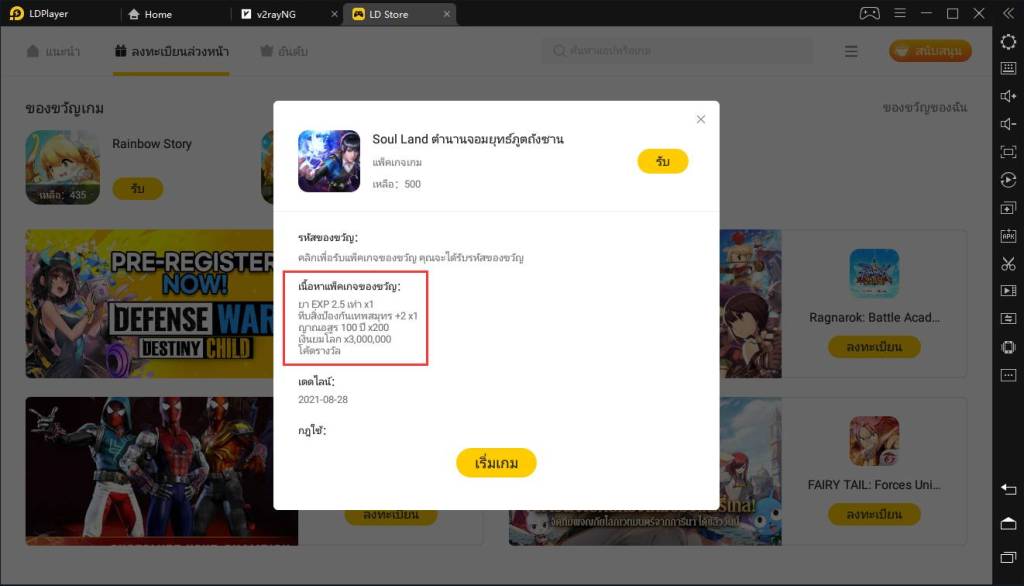Viewport: 1024px width, 586px height.
Task: Click the Android recent apps icon
Action: tap(1008, 557)
